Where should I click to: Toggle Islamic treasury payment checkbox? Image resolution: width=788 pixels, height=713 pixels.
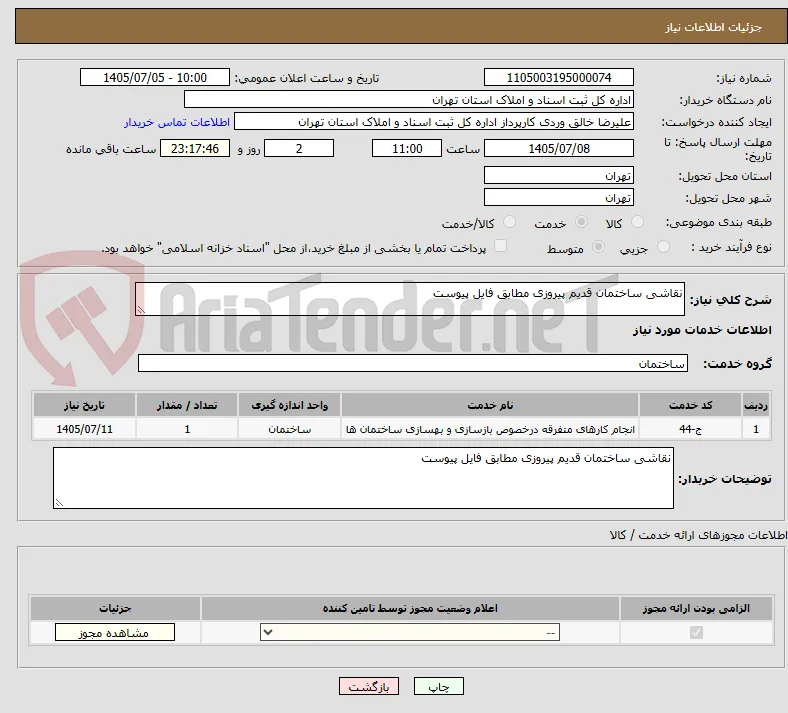point(500,246)
